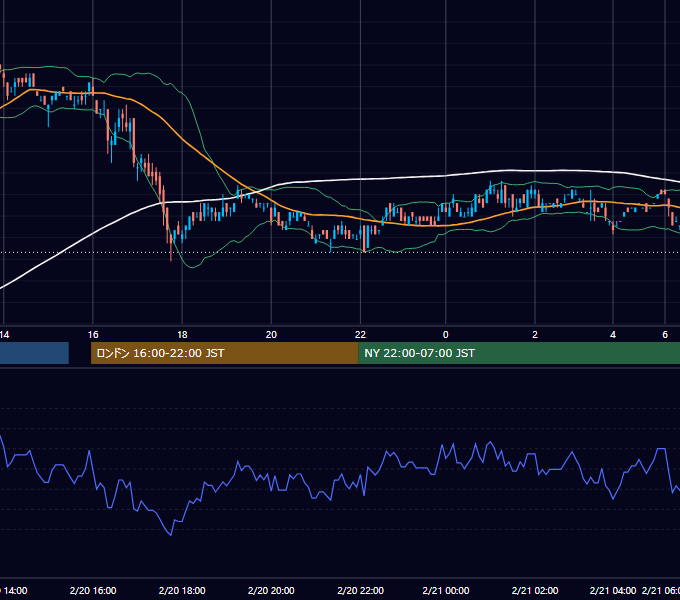The height and width of the screenshot is (600, 680).
Task: Click the 2/20 16:00 date label
Action: point(93,590)
